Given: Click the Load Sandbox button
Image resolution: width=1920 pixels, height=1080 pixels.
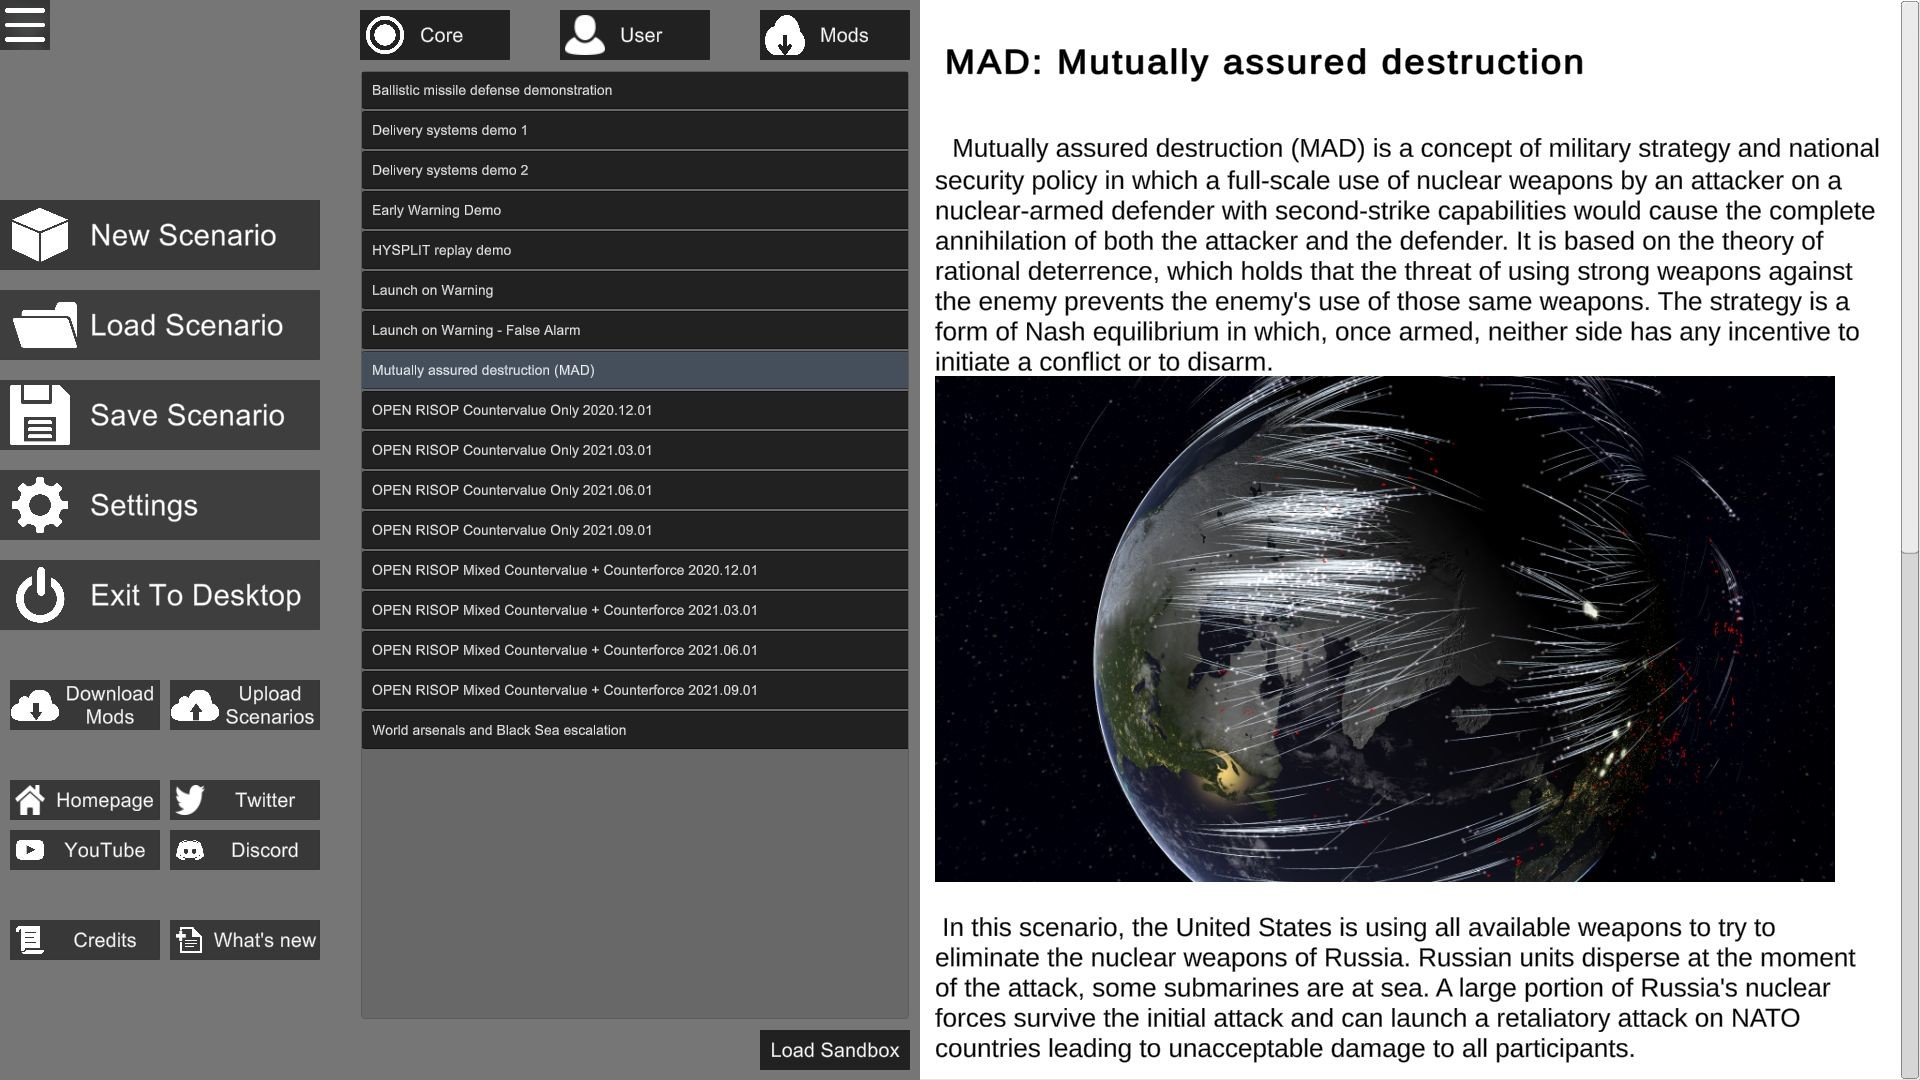Looking at the screenshot, I should (835, 1050).
